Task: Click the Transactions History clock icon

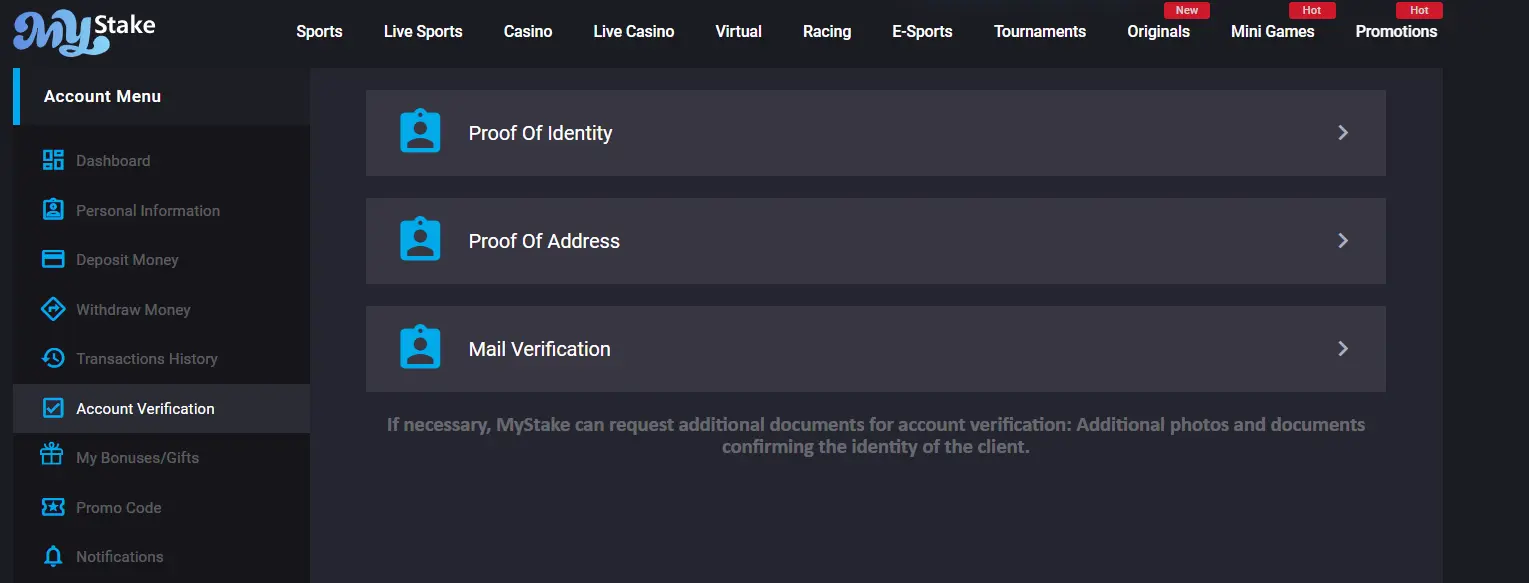Action: [x=53, y=358]
